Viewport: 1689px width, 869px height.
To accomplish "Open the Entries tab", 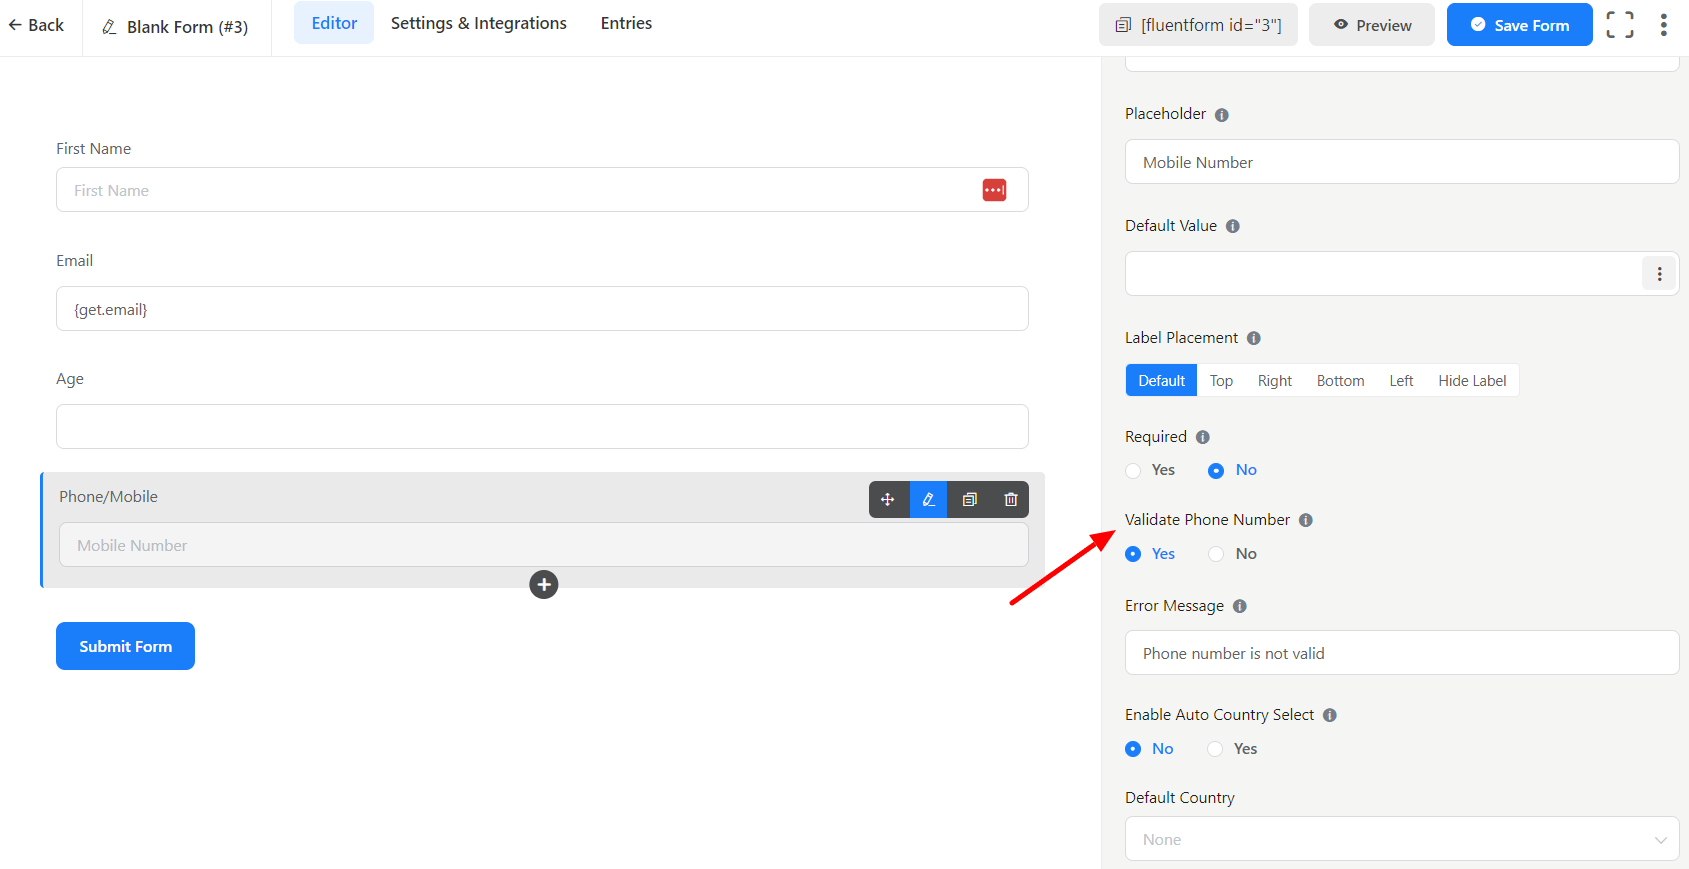I will 626,23.
